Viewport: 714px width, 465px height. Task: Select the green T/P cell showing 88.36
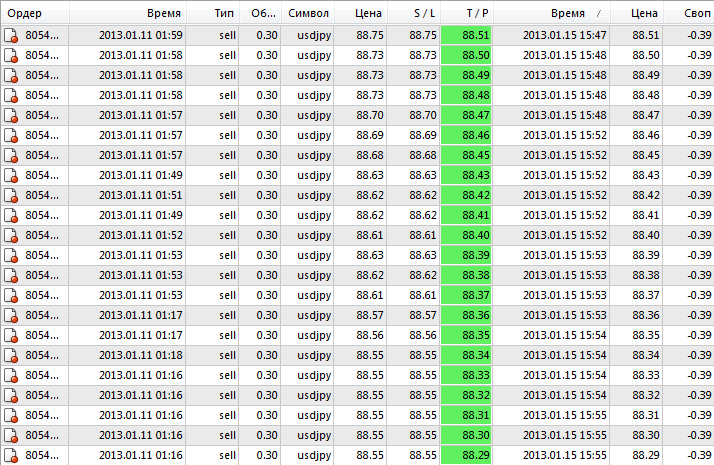pos(466,316)
